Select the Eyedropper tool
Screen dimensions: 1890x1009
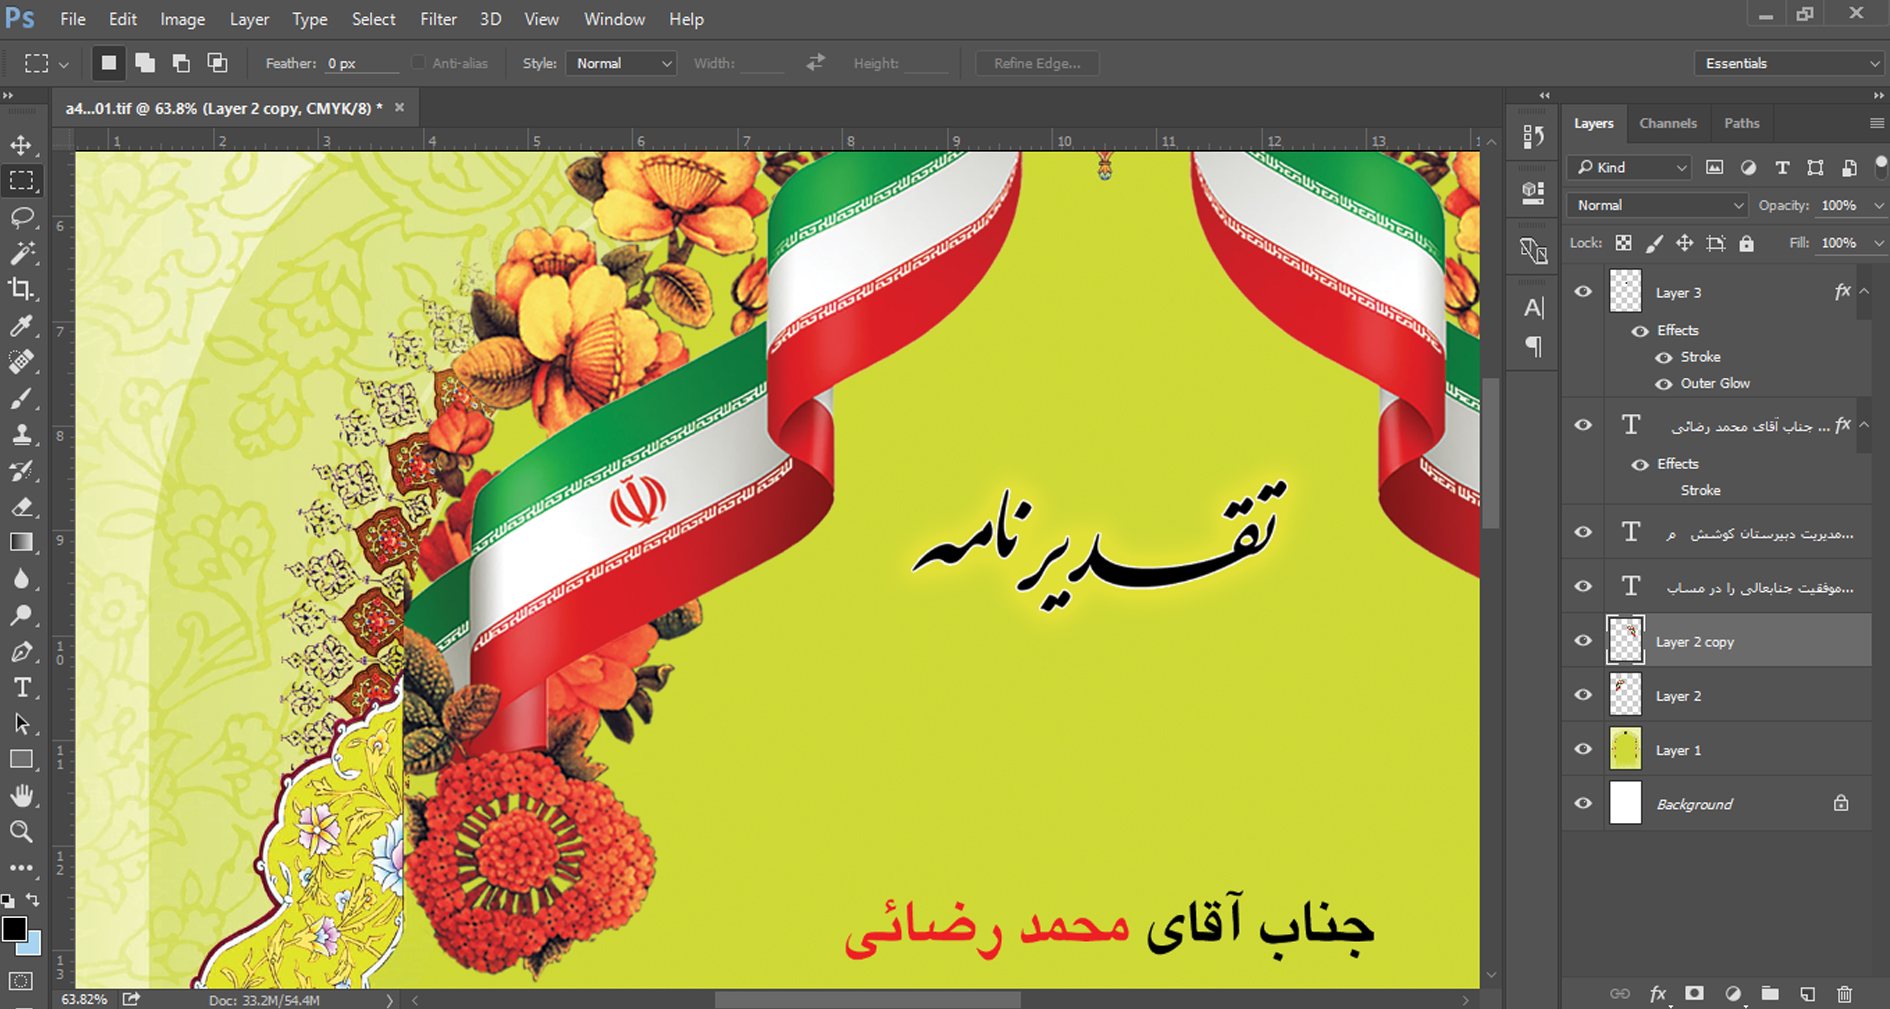(21, 325)
